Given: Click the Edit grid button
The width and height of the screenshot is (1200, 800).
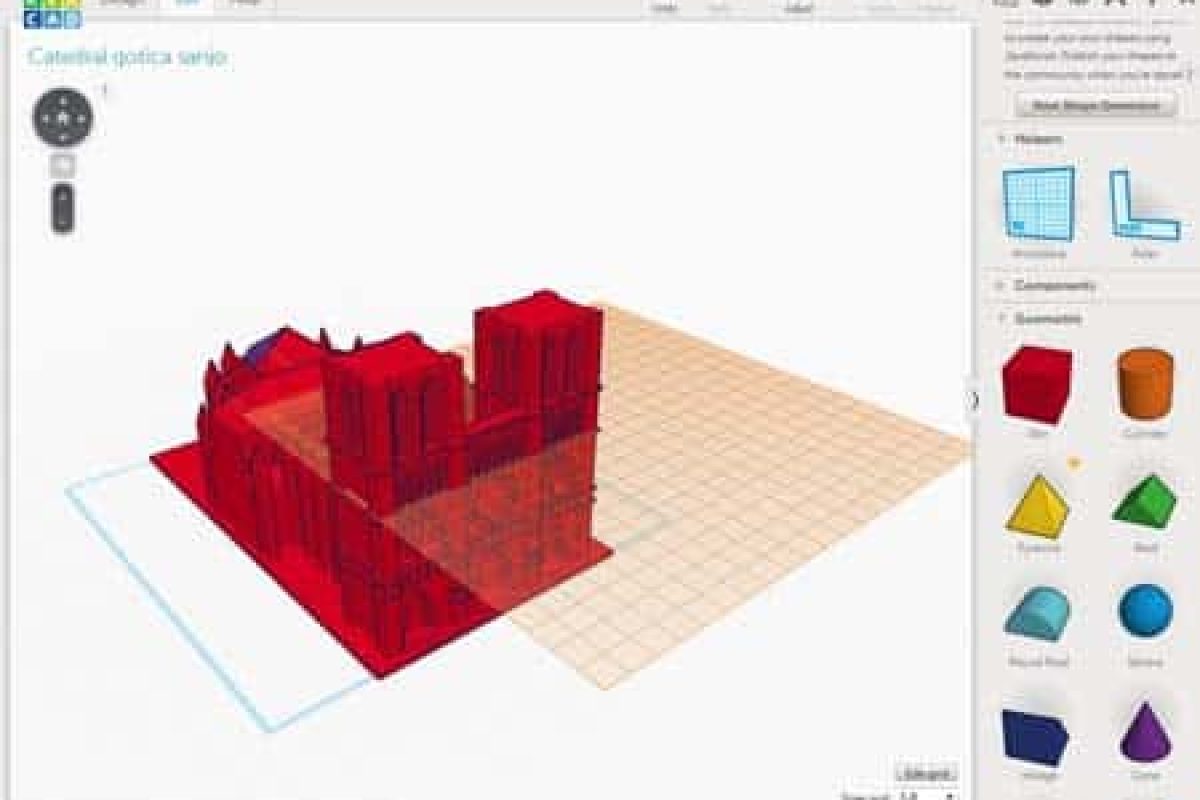Looking at the screenshot, I should pyautogui.click(x=927, y=773).
